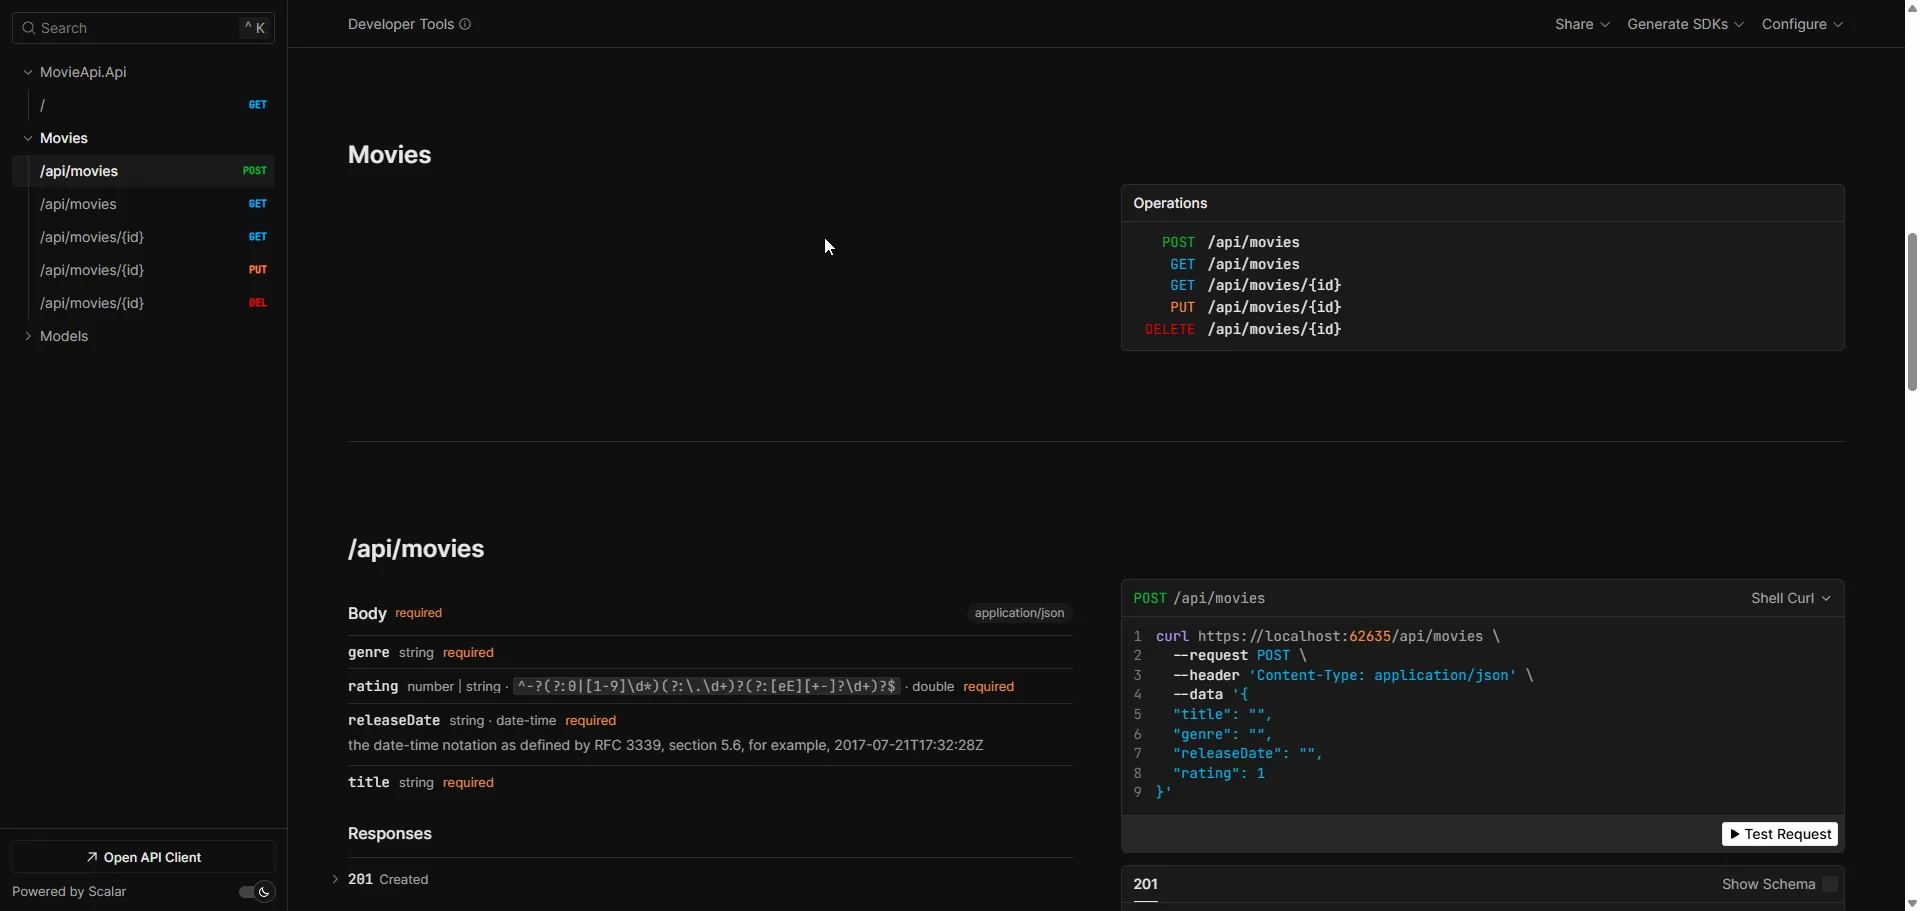Open API Client from the sidebar

pos(143,857)
